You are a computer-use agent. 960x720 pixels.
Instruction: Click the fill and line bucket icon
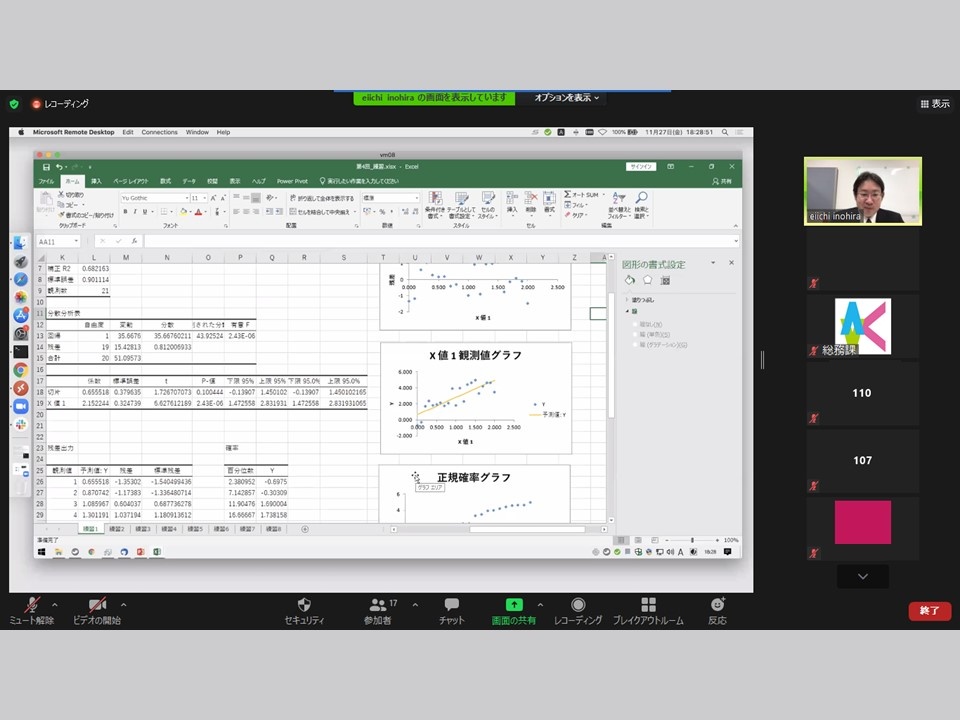(630, 280)
